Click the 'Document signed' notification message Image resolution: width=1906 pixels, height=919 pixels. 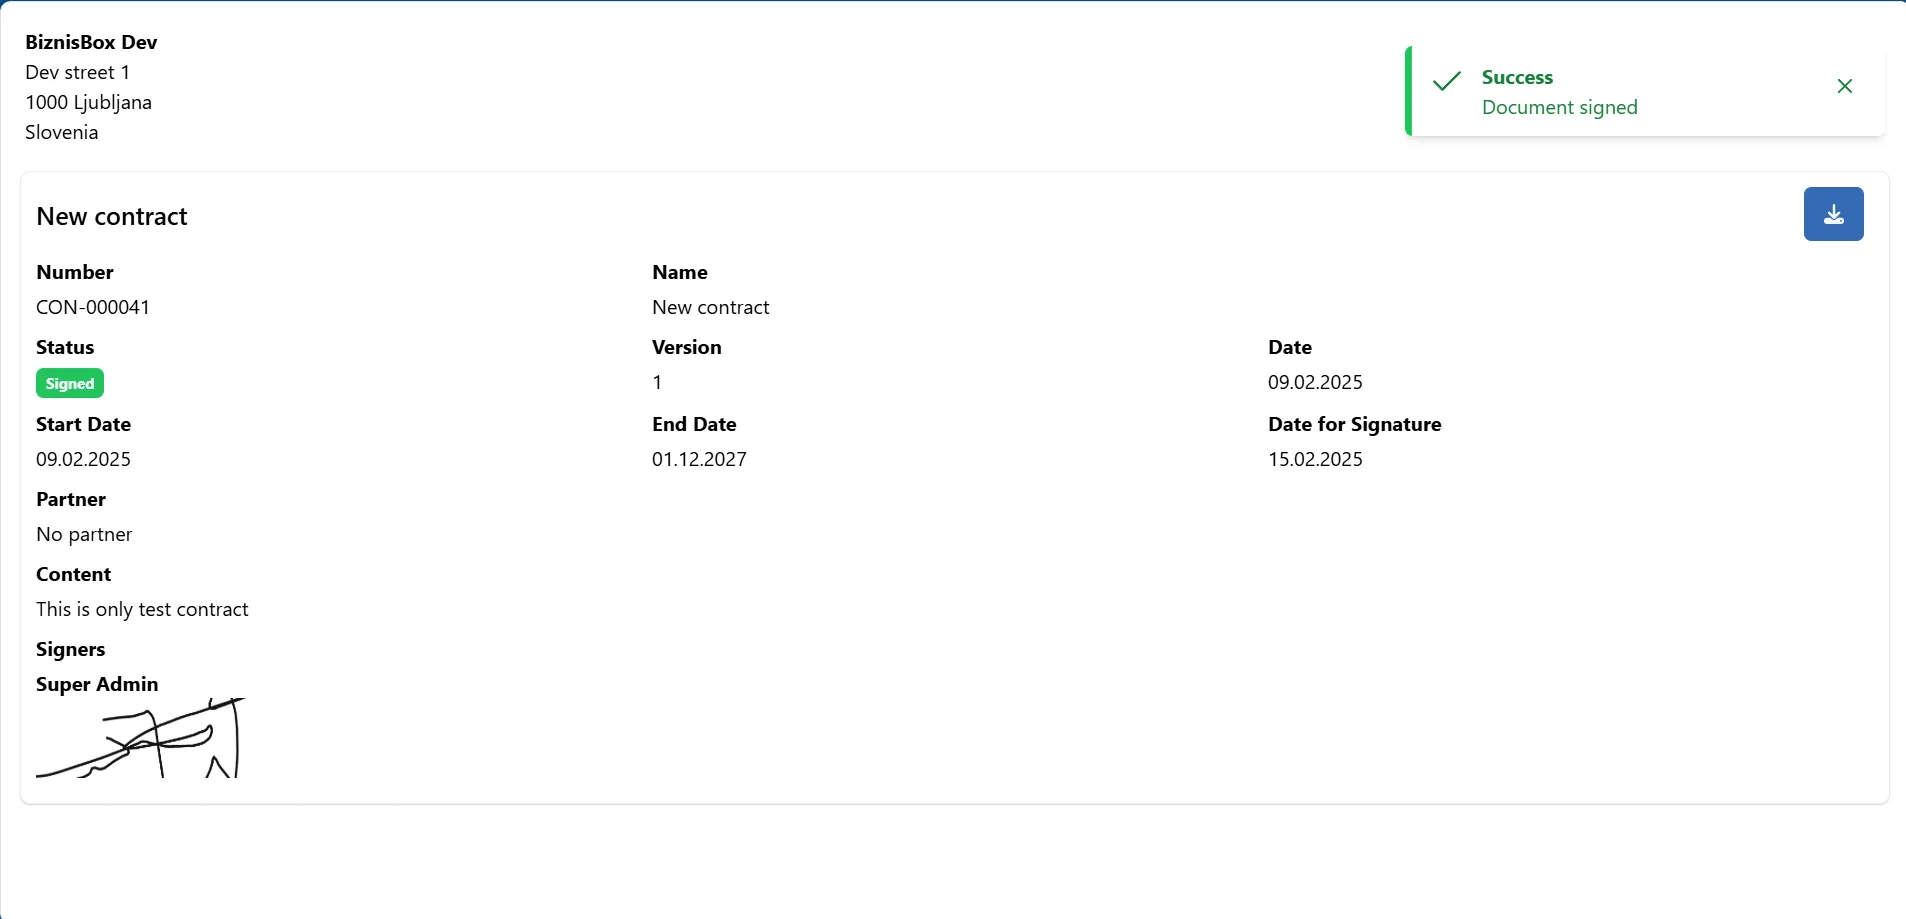(x=1559, y=108)
